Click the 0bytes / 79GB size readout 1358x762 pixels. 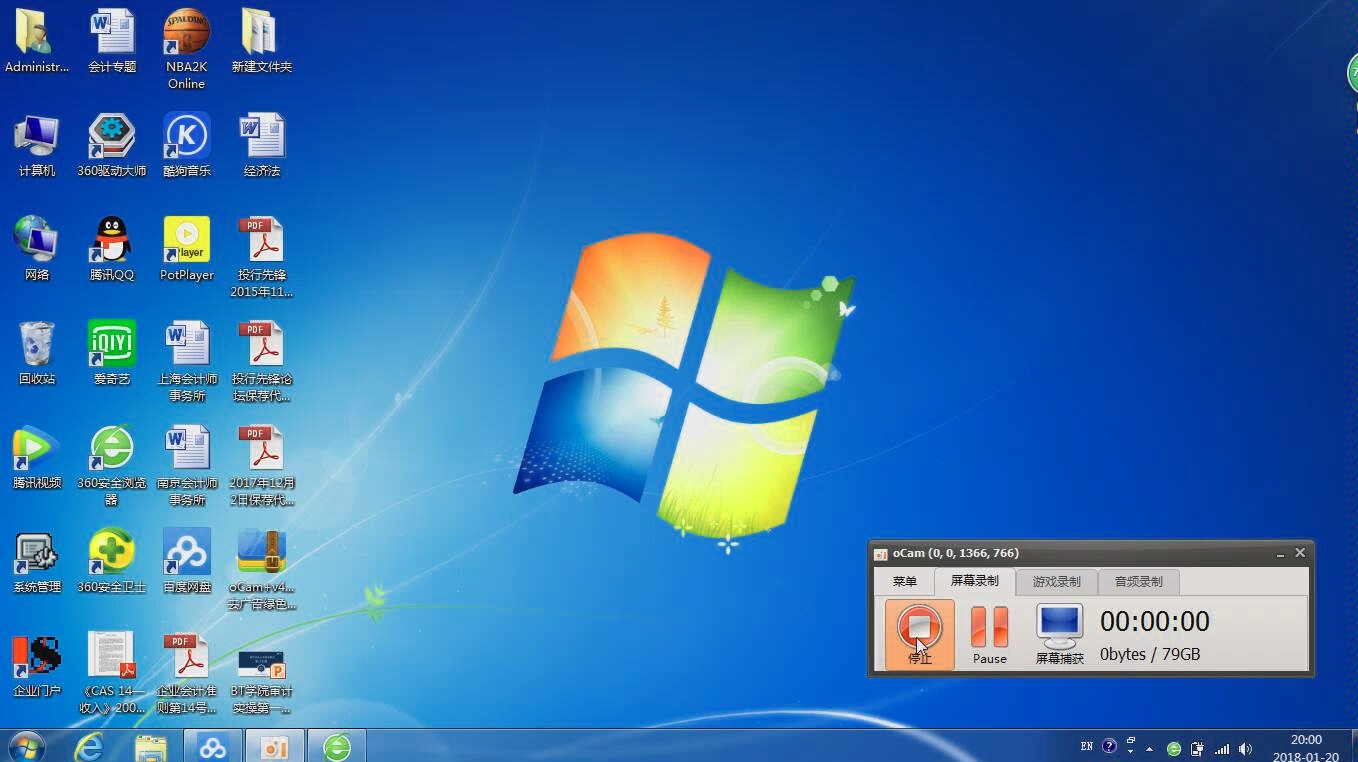(x=1150, y=654)
